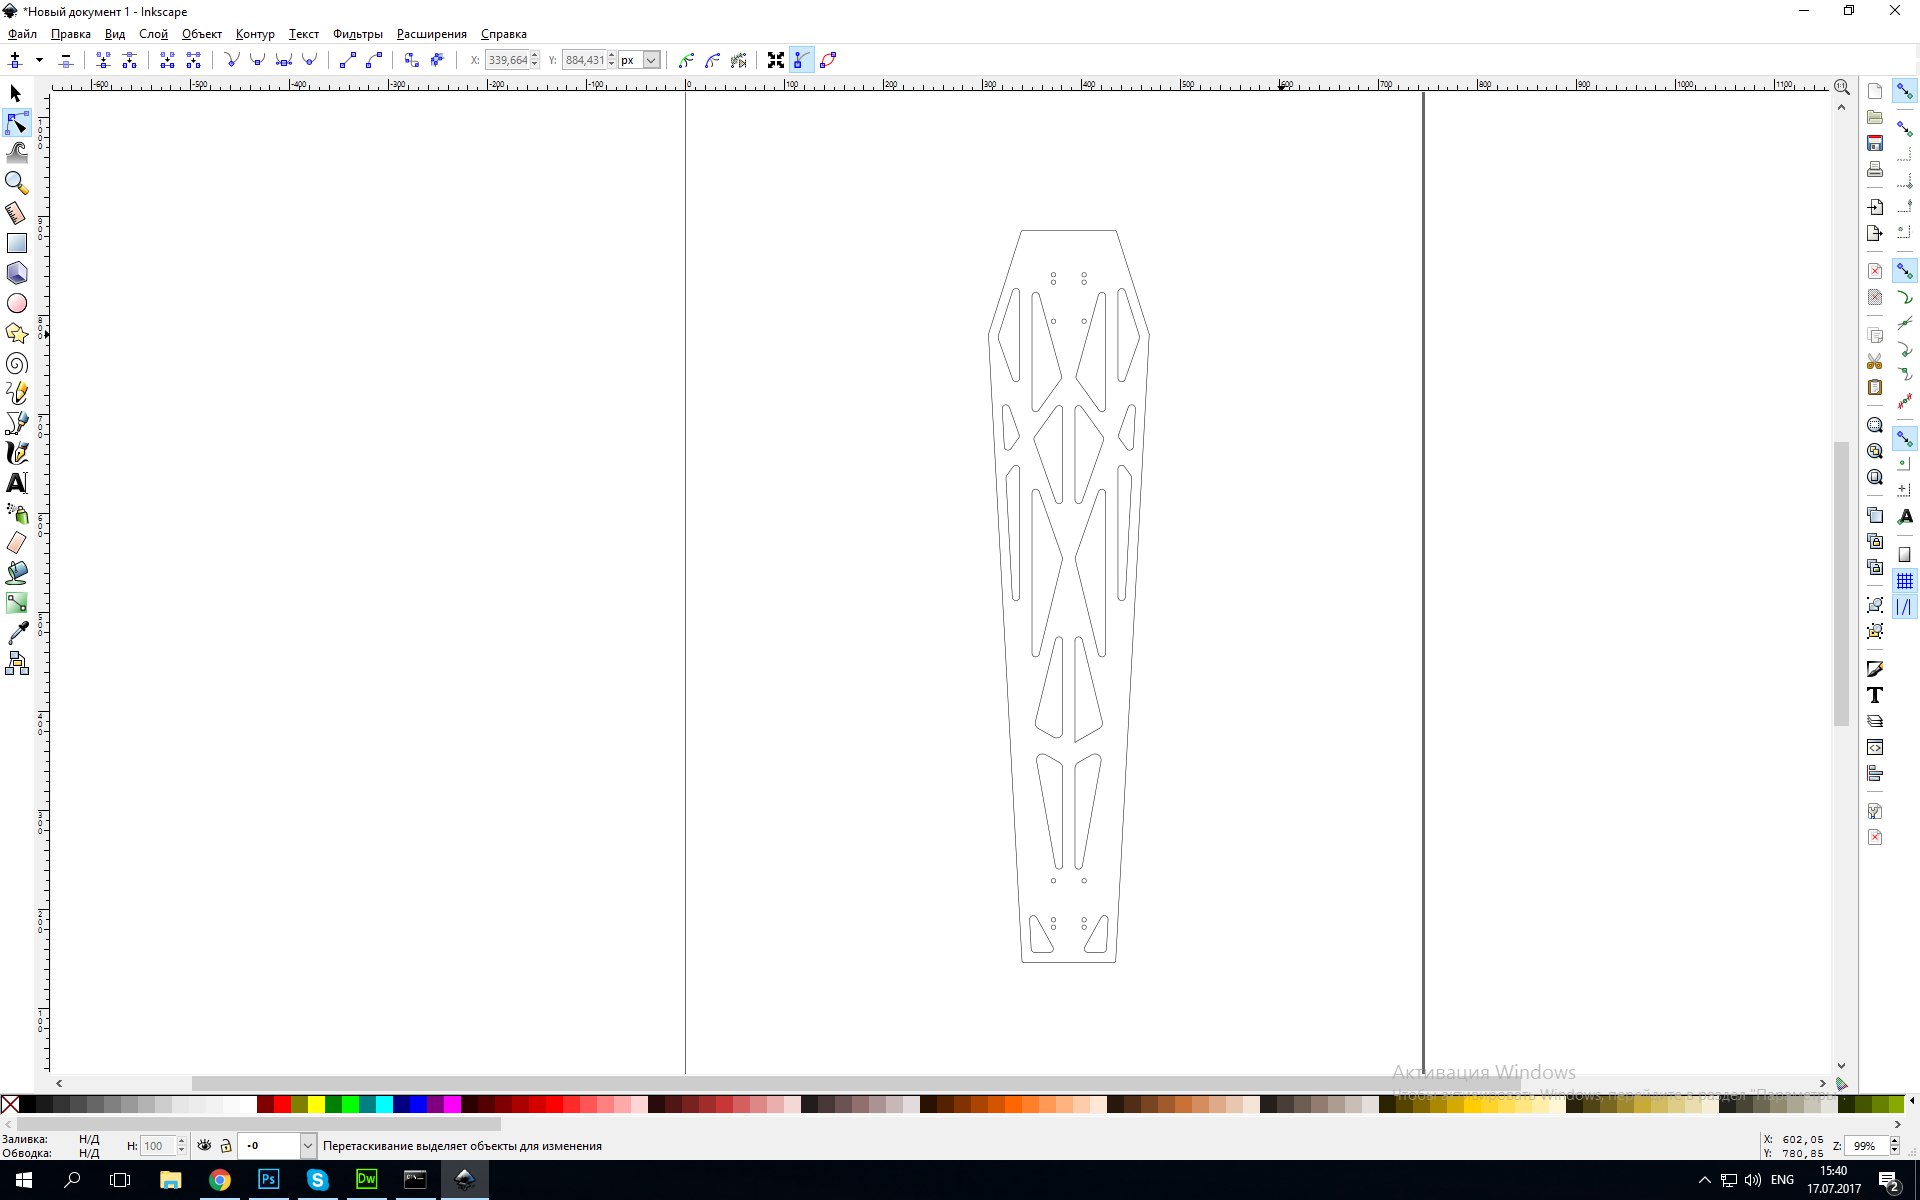The height and width of the screenshot is (1200, 1920).
Task: Pick the yellow color swatch
Action: click(316, 1104)
